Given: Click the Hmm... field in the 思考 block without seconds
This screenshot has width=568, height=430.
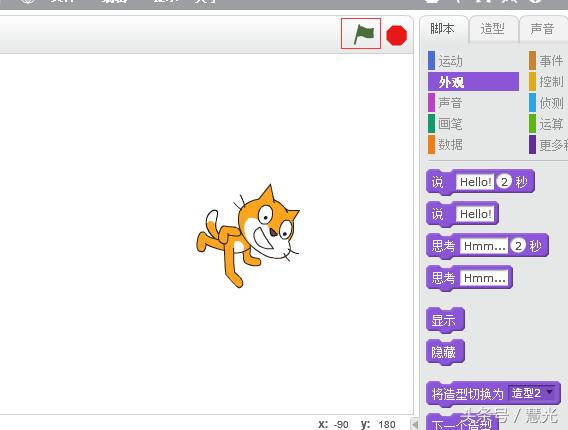Looking at the screenshot, I should [484, 278].
